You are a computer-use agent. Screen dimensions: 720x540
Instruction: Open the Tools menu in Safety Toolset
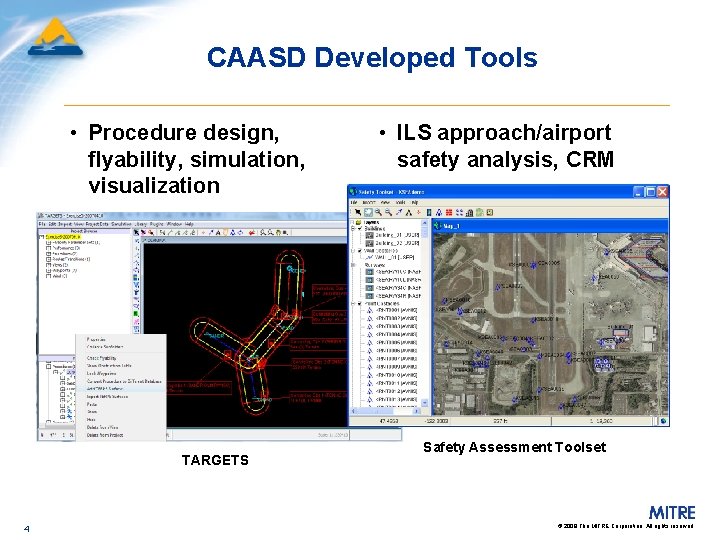400,202
